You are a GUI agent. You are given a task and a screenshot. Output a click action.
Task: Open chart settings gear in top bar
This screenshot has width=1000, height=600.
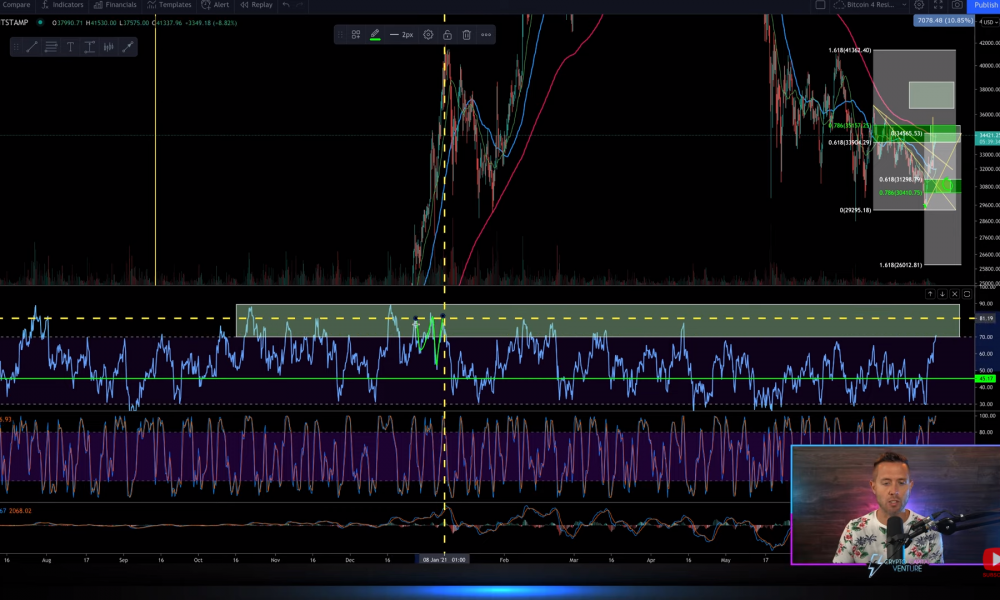[919, 4]
